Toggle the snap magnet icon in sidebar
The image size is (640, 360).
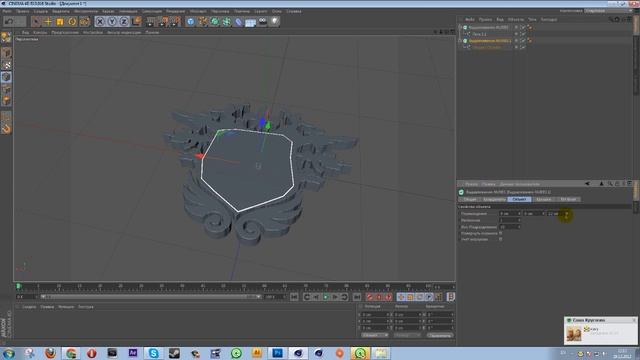coord(6,129)
